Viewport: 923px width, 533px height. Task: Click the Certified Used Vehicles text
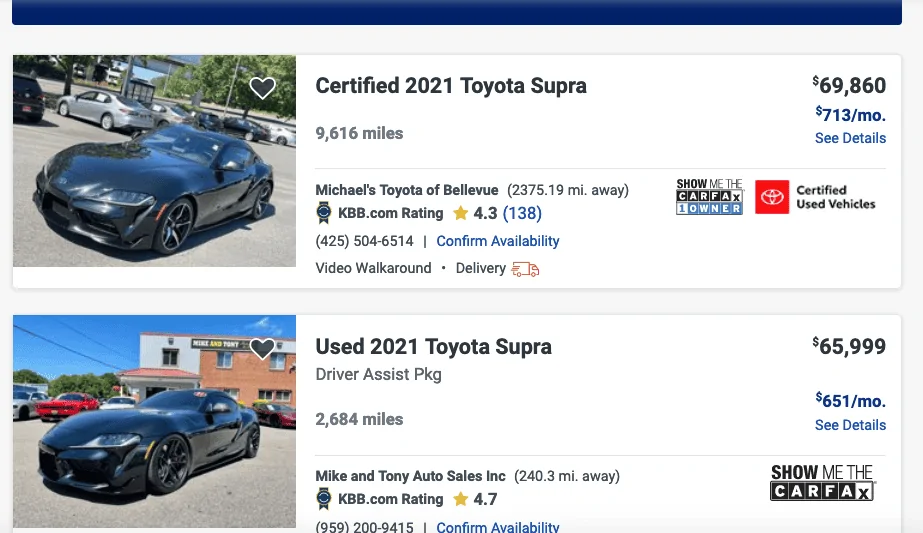click(x=835, y=197)
